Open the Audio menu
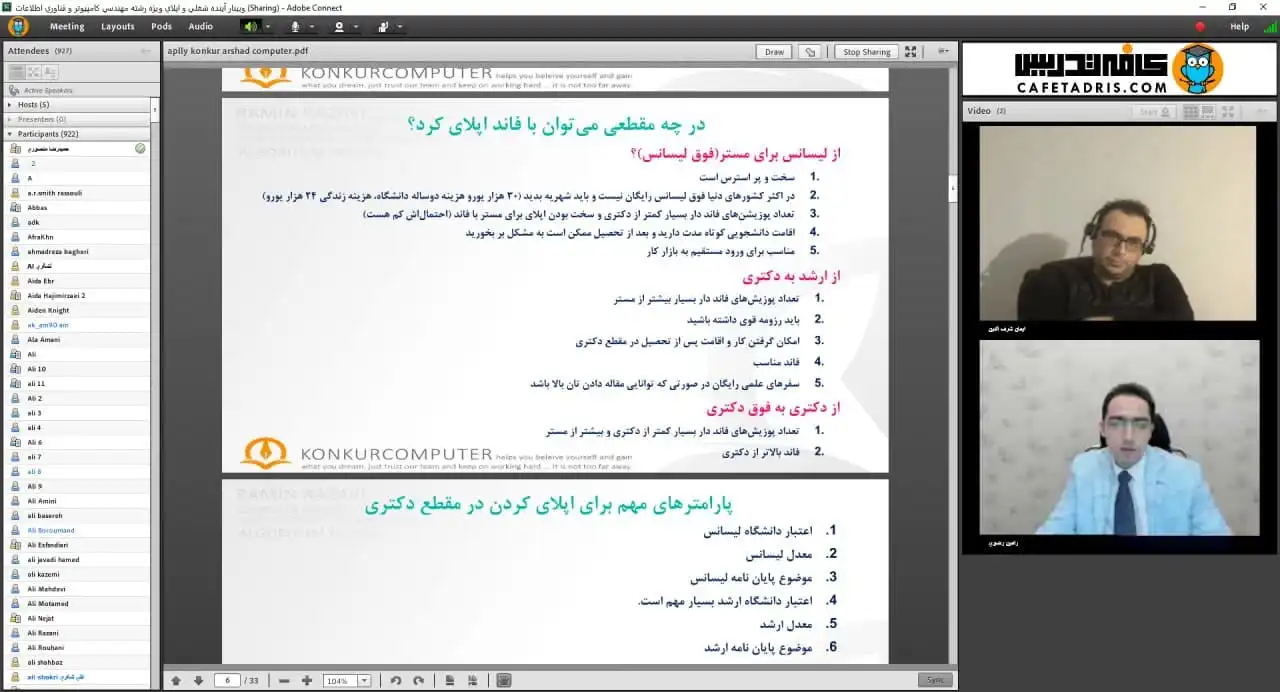This screenshot has width=1280, height=692. click(x=200, y=27)
